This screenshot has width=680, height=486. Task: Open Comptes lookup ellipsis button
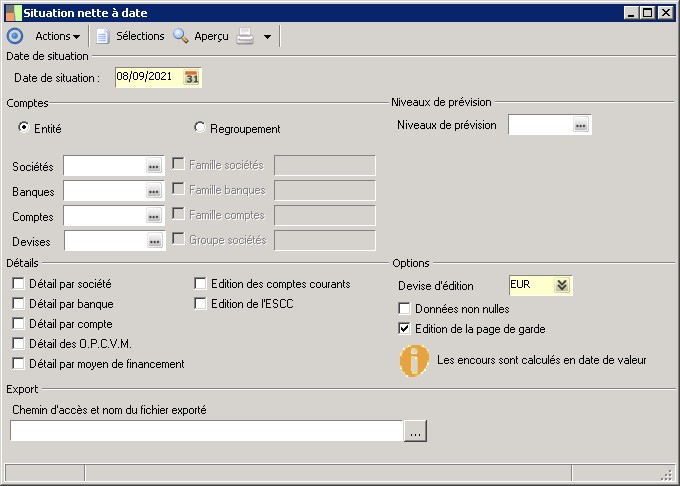pos(154,216)
